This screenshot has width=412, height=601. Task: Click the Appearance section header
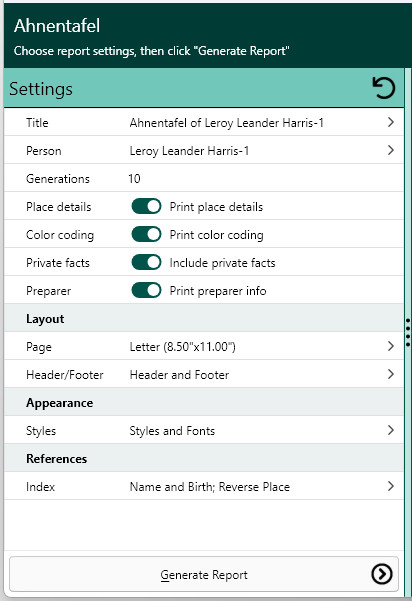59,403
